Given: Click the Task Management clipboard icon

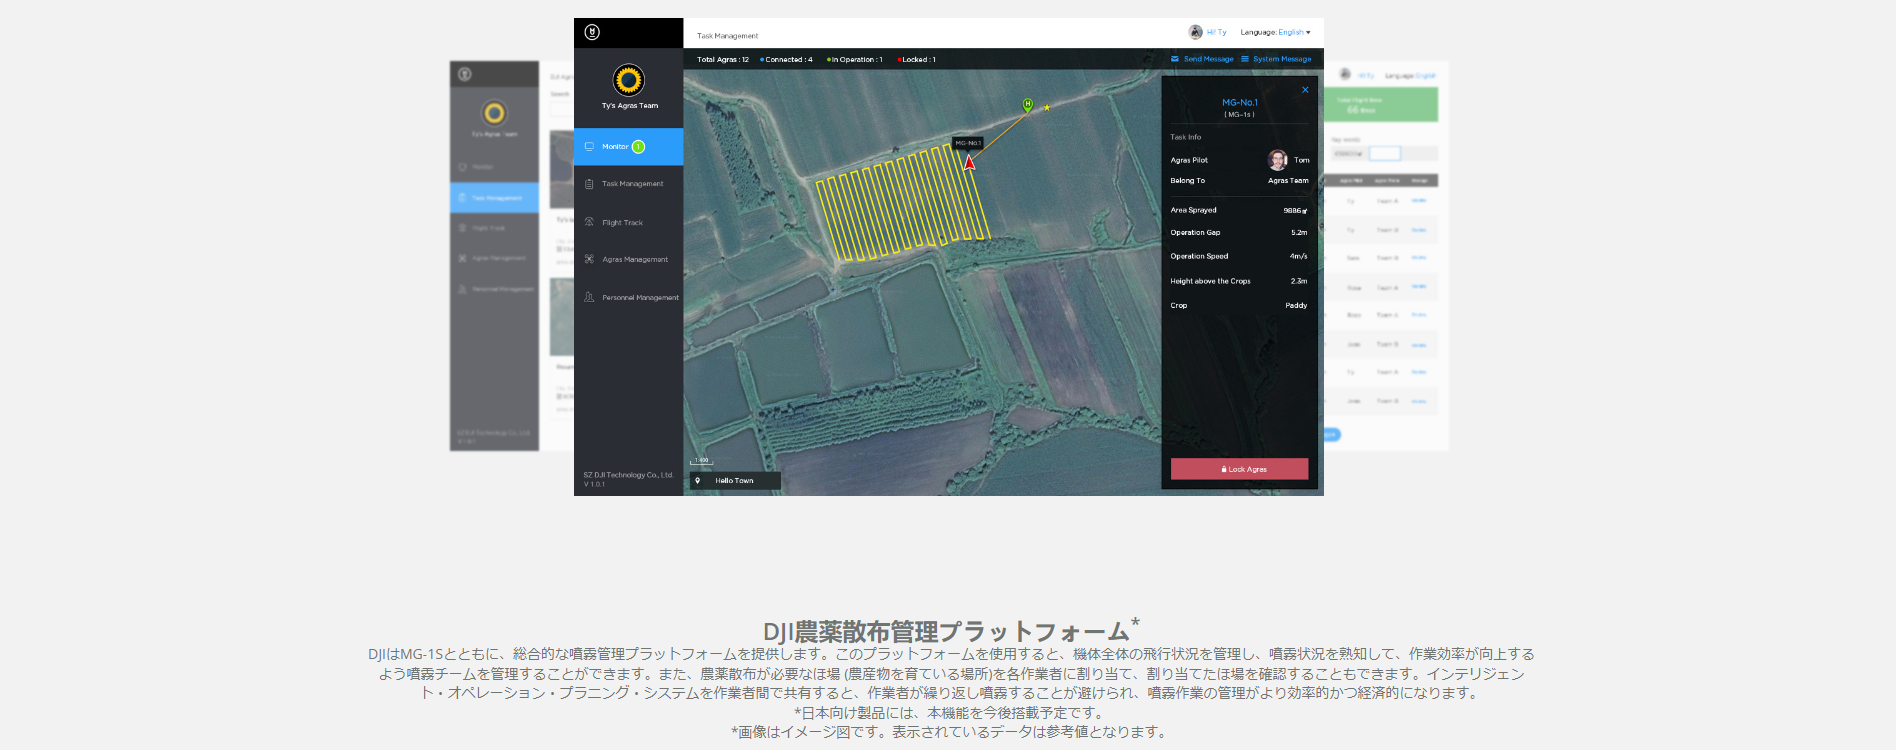Looking at the screenshot, I should [589, 184].
